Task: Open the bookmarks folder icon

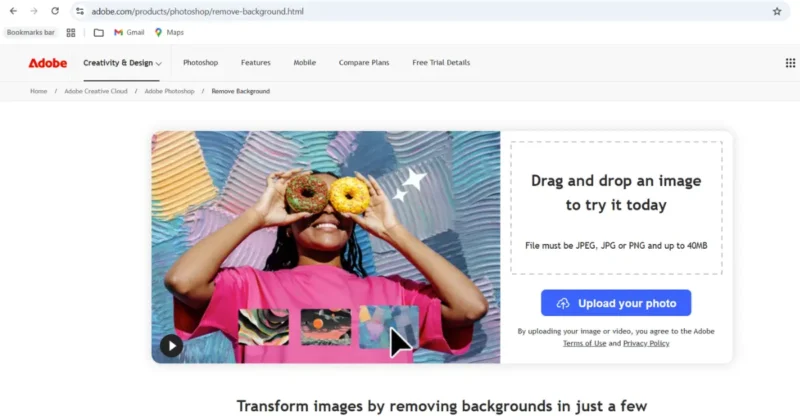Action: point(98,33)
